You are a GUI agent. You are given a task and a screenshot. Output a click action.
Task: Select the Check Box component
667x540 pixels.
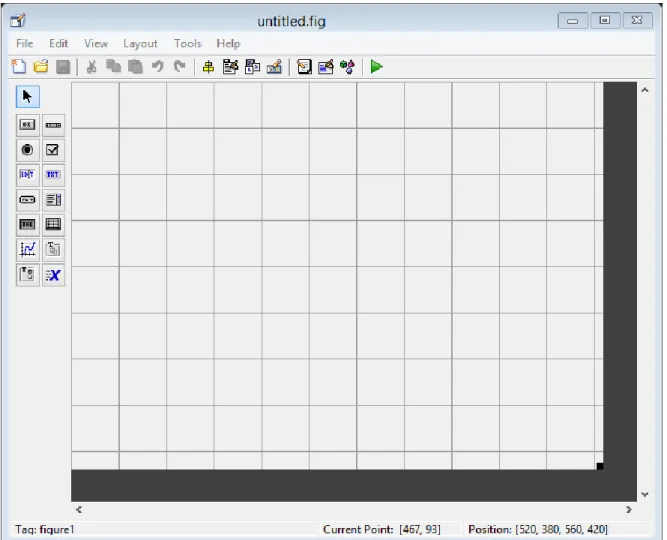point(53,150)
